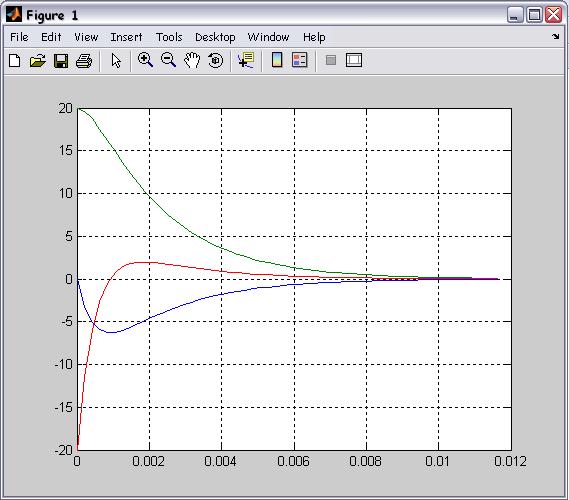Screen dimensions: 569x500
Task: Activate the Zoom In tool
Action: 145,60
